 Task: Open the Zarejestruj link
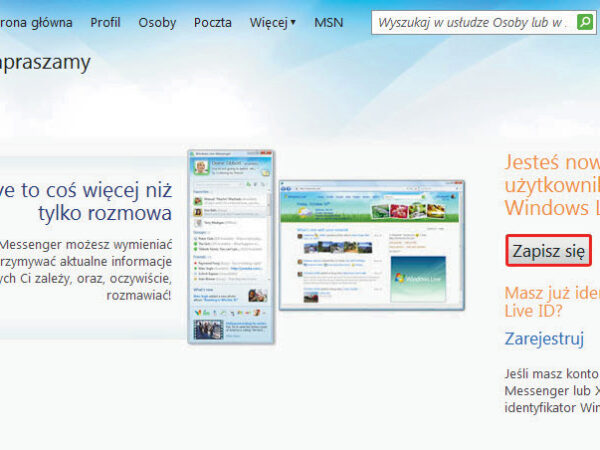pyautogui.click(x=544, y=339)
